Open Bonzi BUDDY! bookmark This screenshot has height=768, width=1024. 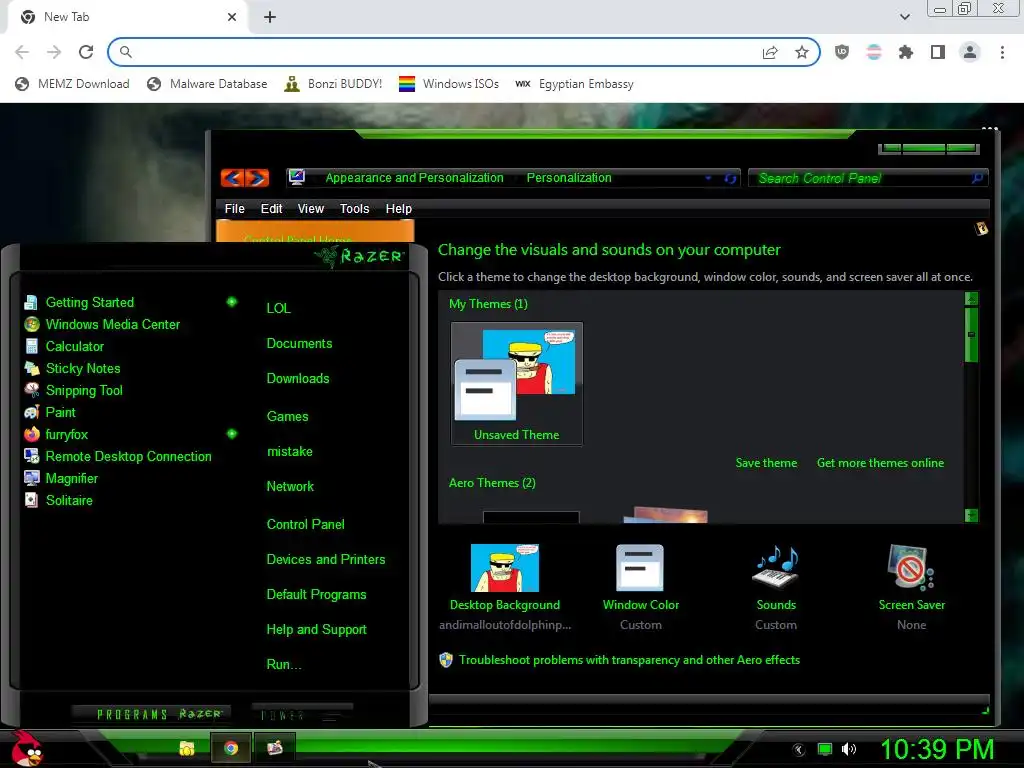click(x=333, y=84)
